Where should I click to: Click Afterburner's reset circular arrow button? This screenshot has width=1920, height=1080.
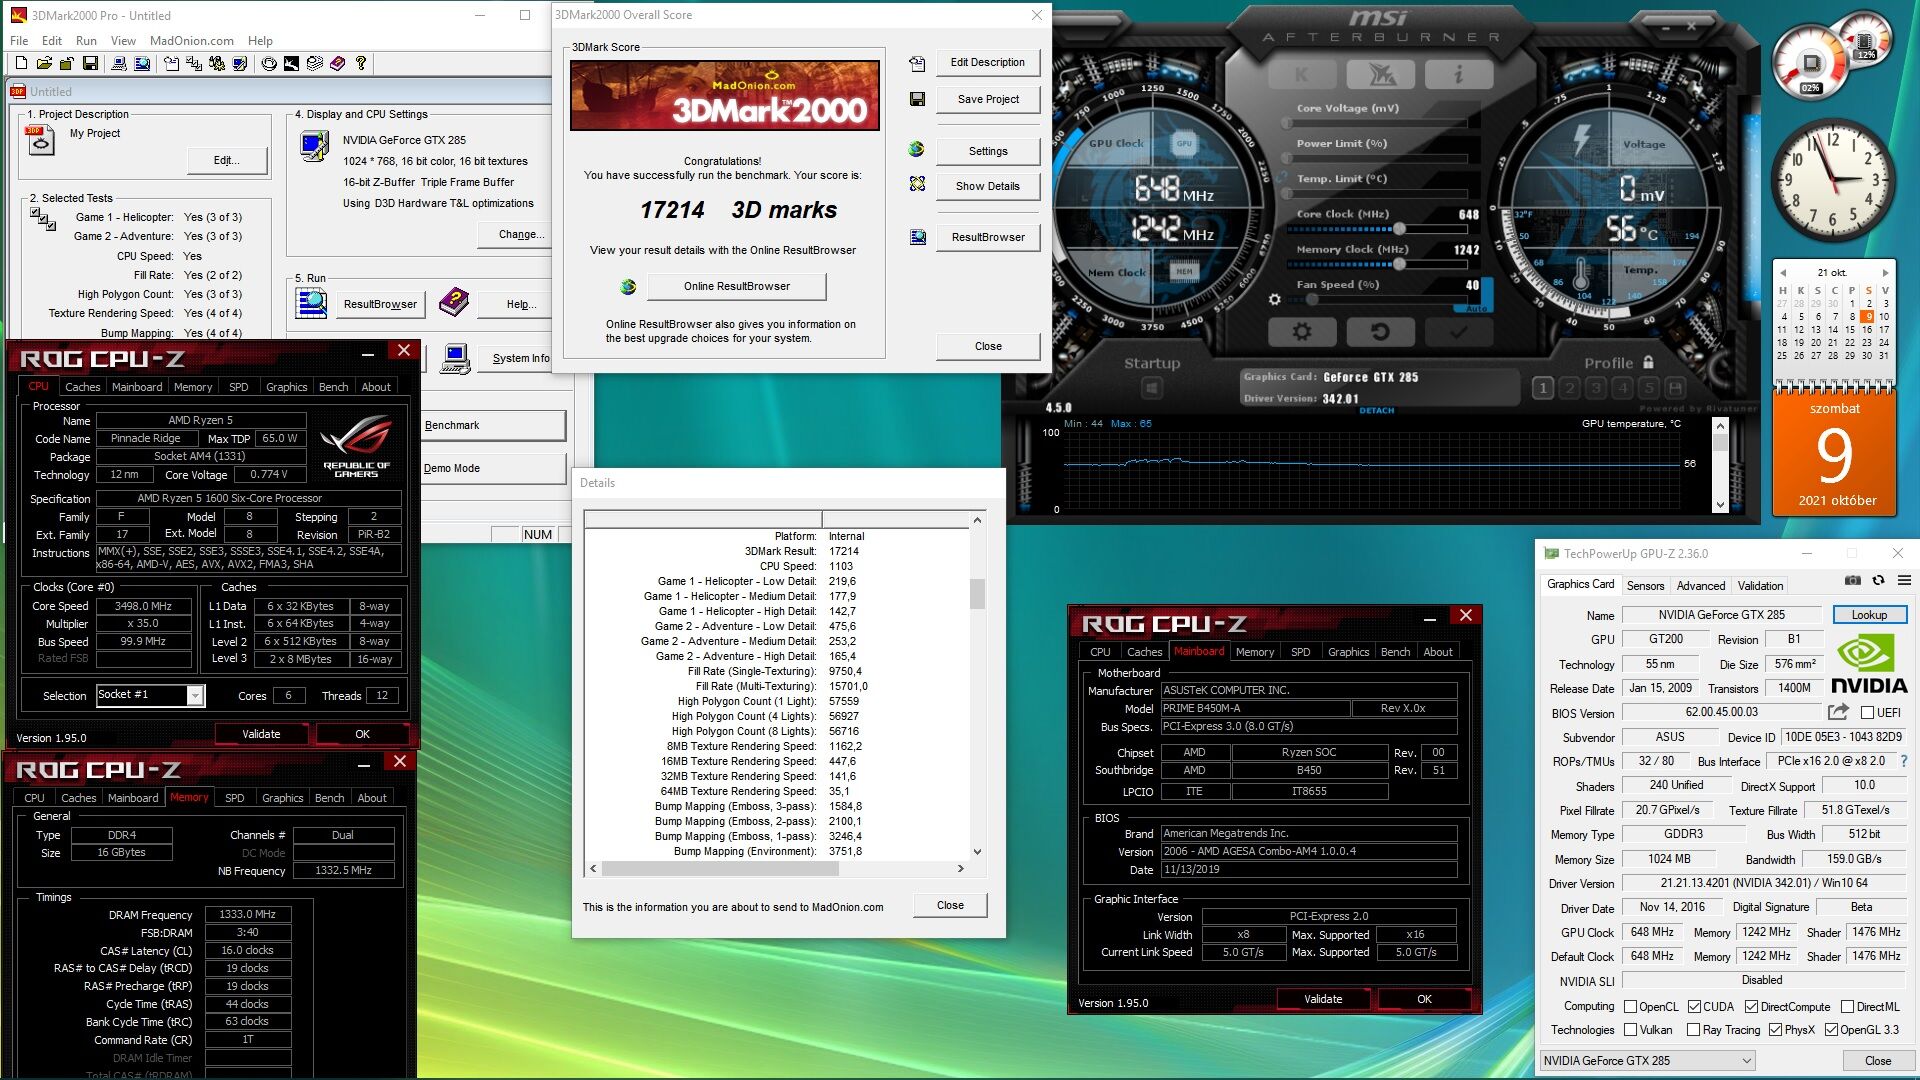coord(1379,331)
